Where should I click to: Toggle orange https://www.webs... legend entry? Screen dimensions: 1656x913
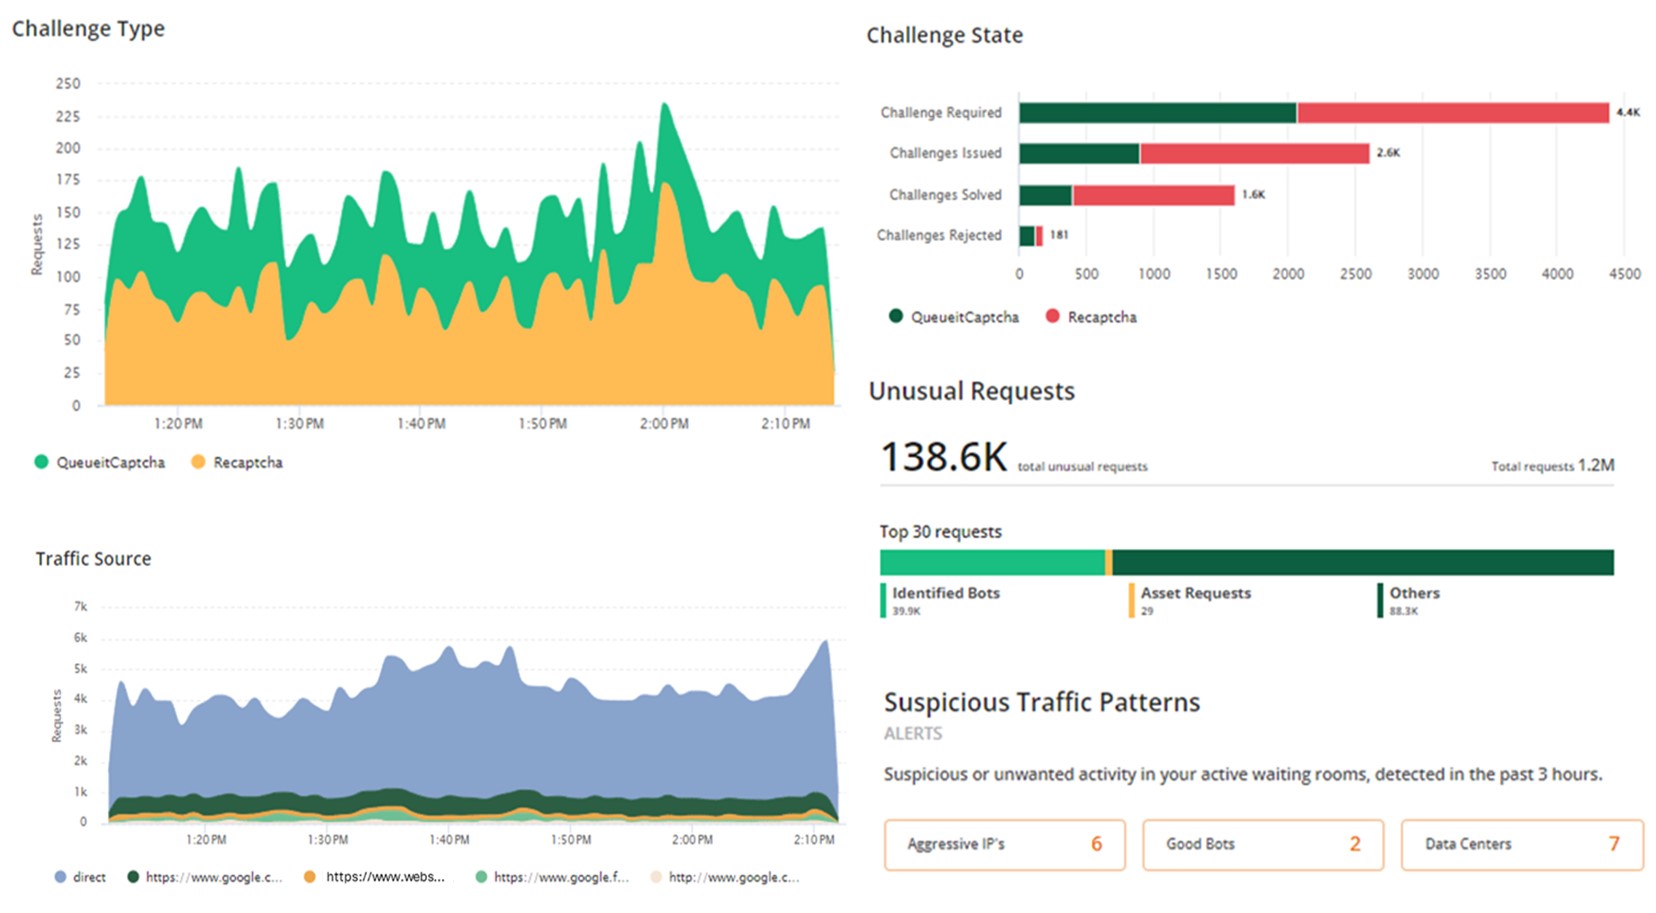[x=376, y=877]
